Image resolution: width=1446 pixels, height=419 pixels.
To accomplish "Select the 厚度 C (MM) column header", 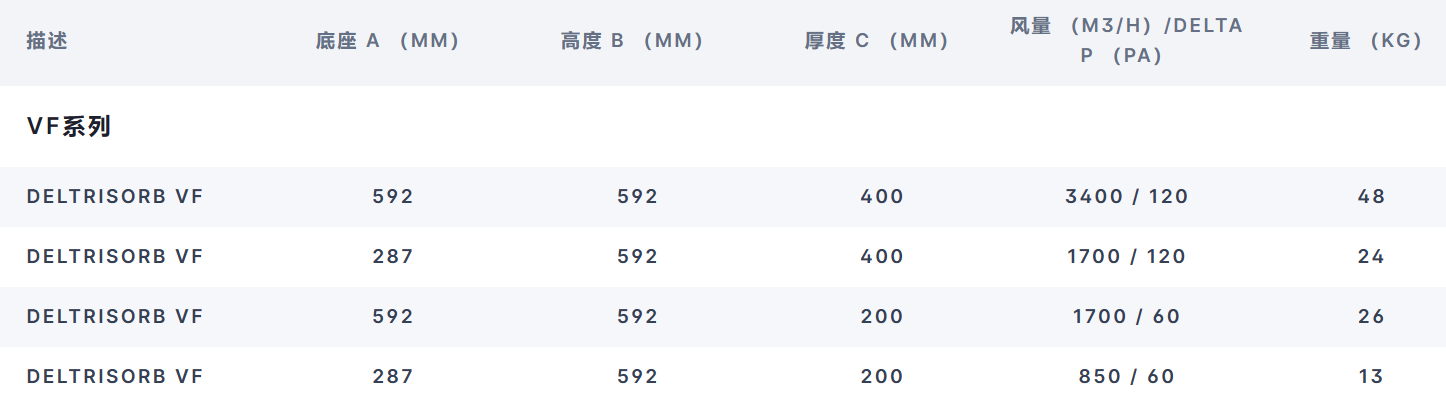I will [x=877, y=41].
